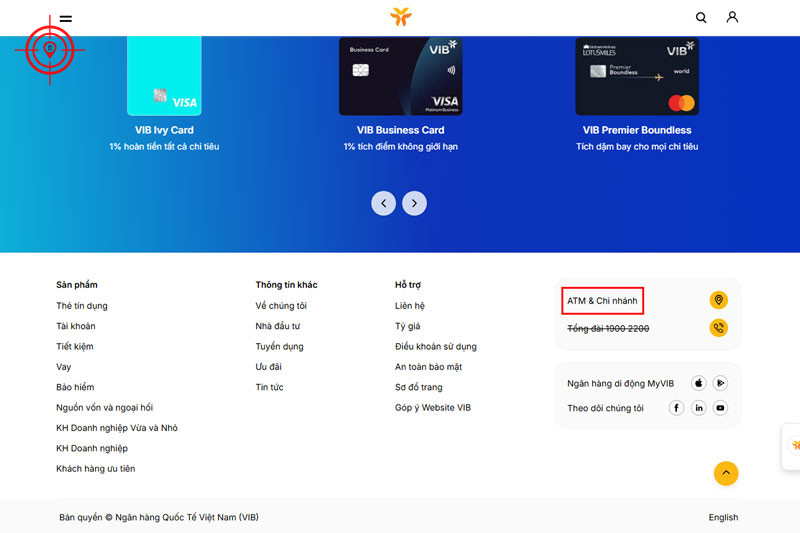Open Bảo hiểm footer link
This screenshot has height=533, width=800.
(x=75, y=387)
